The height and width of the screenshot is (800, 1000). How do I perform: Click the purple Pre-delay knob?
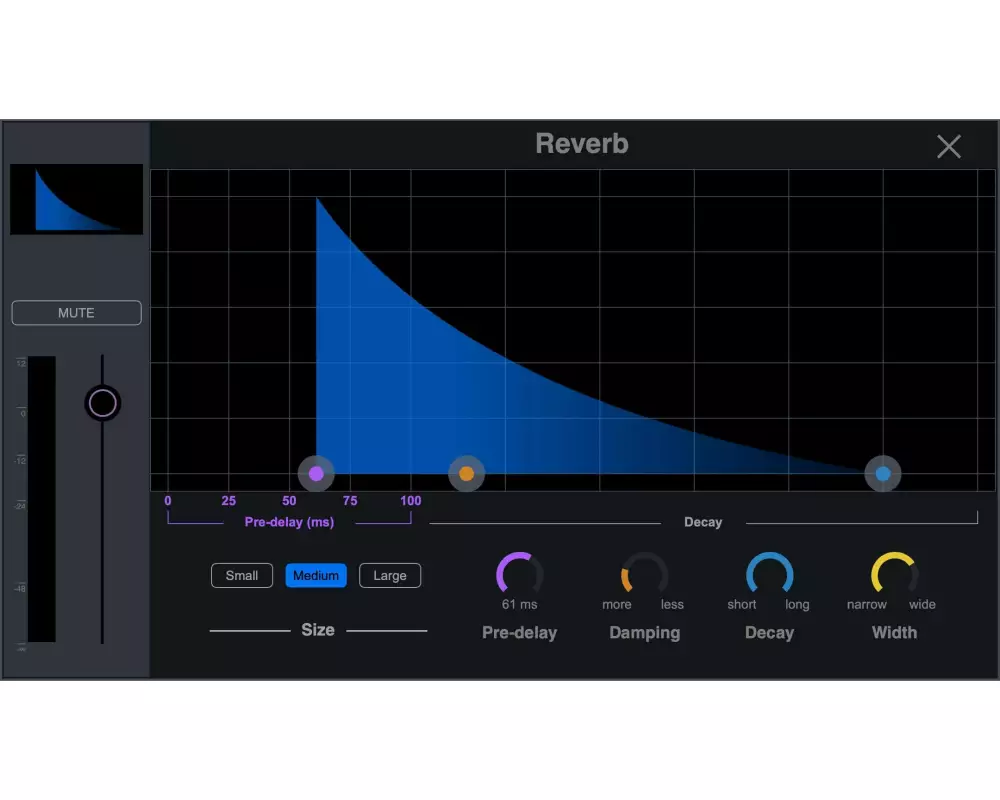pyautogui.click(x=519, y=574)
